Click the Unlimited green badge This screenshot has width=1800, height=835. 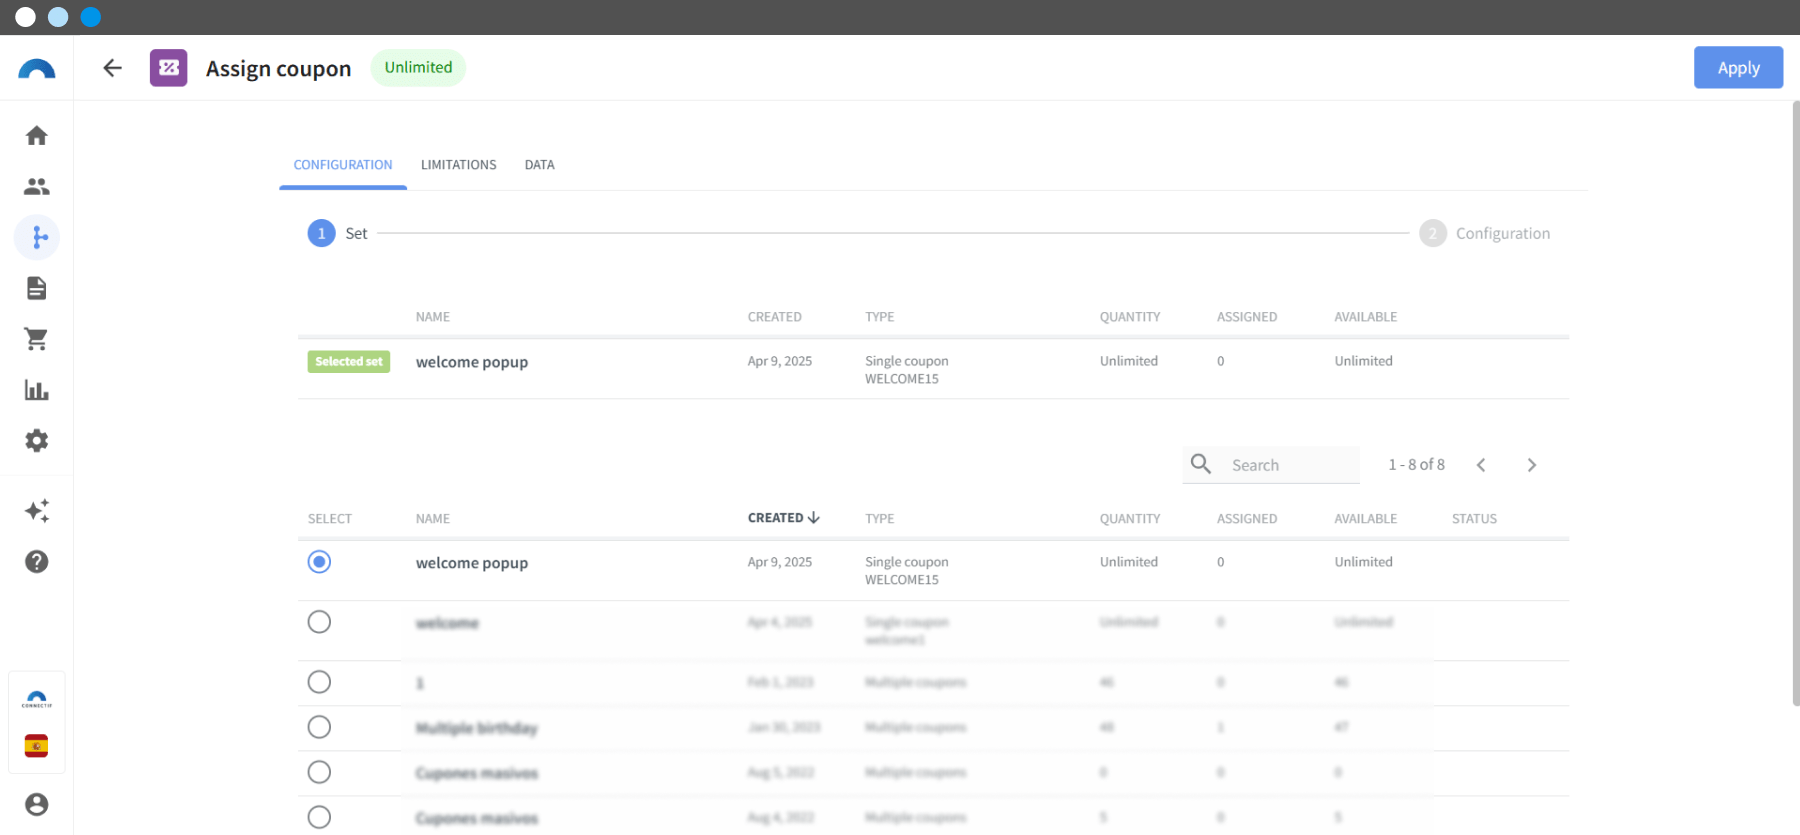tap(418, 67)
